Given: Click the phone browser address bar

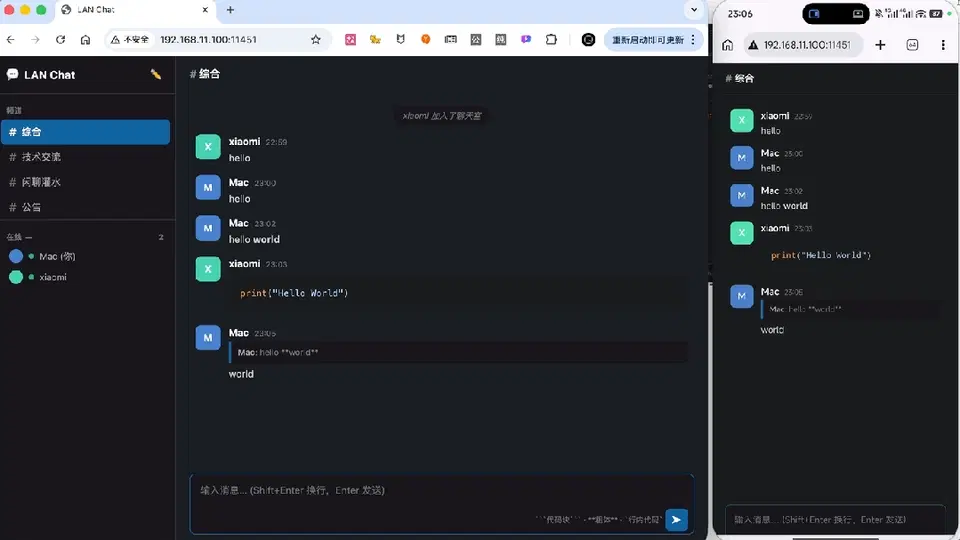Looking at the screenshot, I should (x=802, y=45).
